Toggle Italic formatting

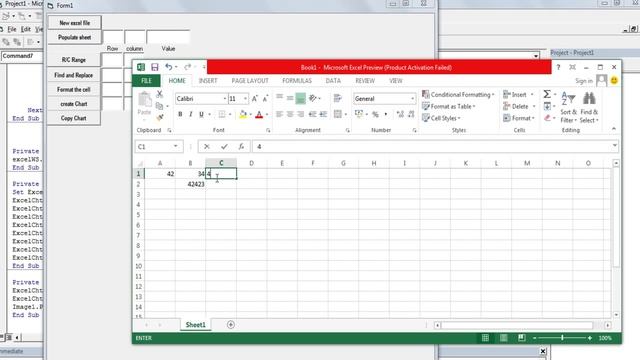[x=191, y=115]
